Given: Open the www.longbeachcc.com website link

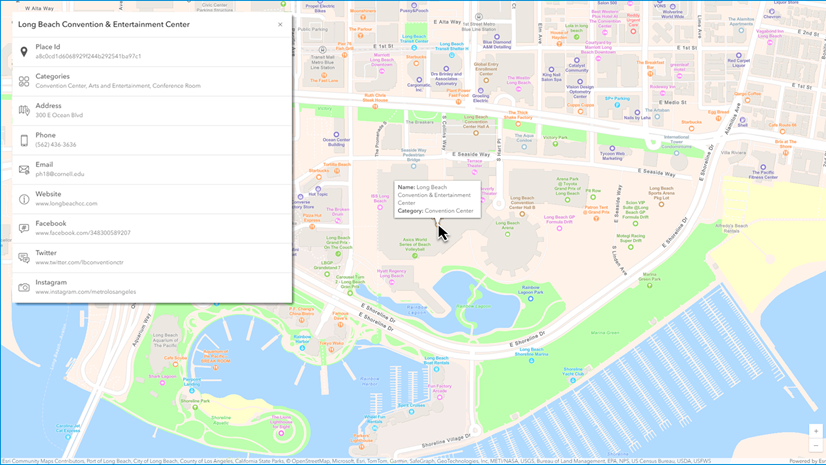Looking at the screenshot, I should 66,203.
